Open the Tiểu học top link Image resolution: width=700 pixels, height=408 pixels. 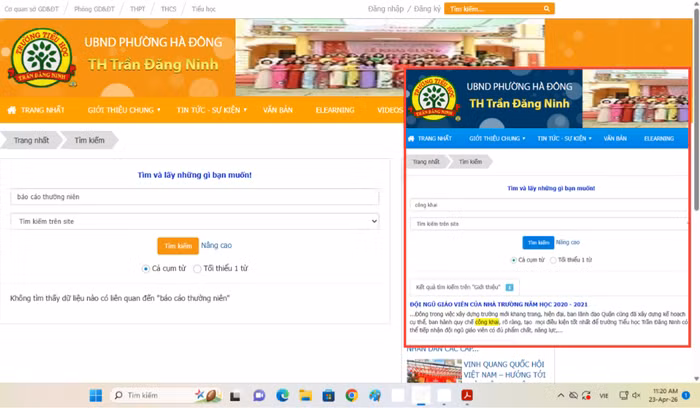coord(204,9)
